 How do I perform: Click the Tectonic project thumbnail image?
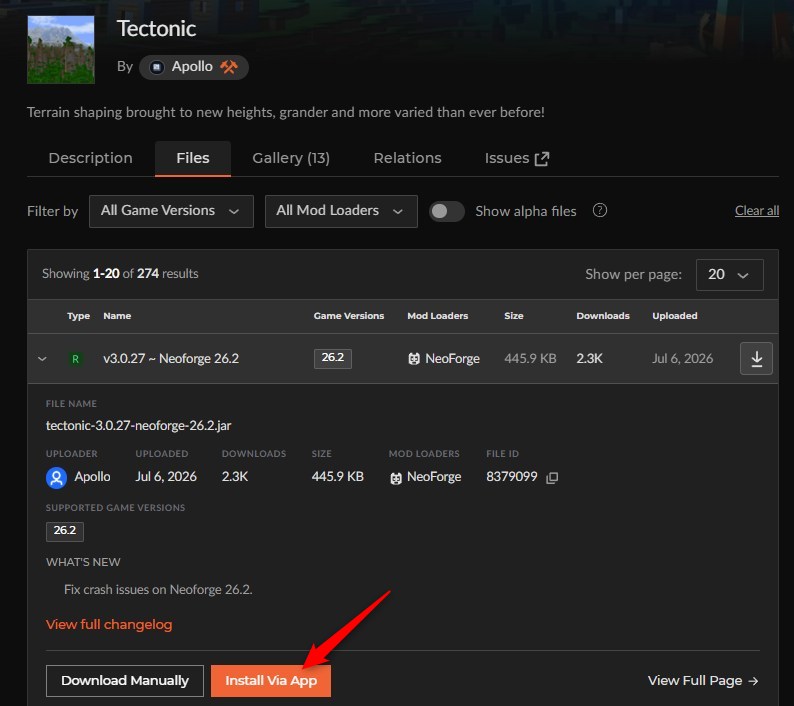coord(61,50)
